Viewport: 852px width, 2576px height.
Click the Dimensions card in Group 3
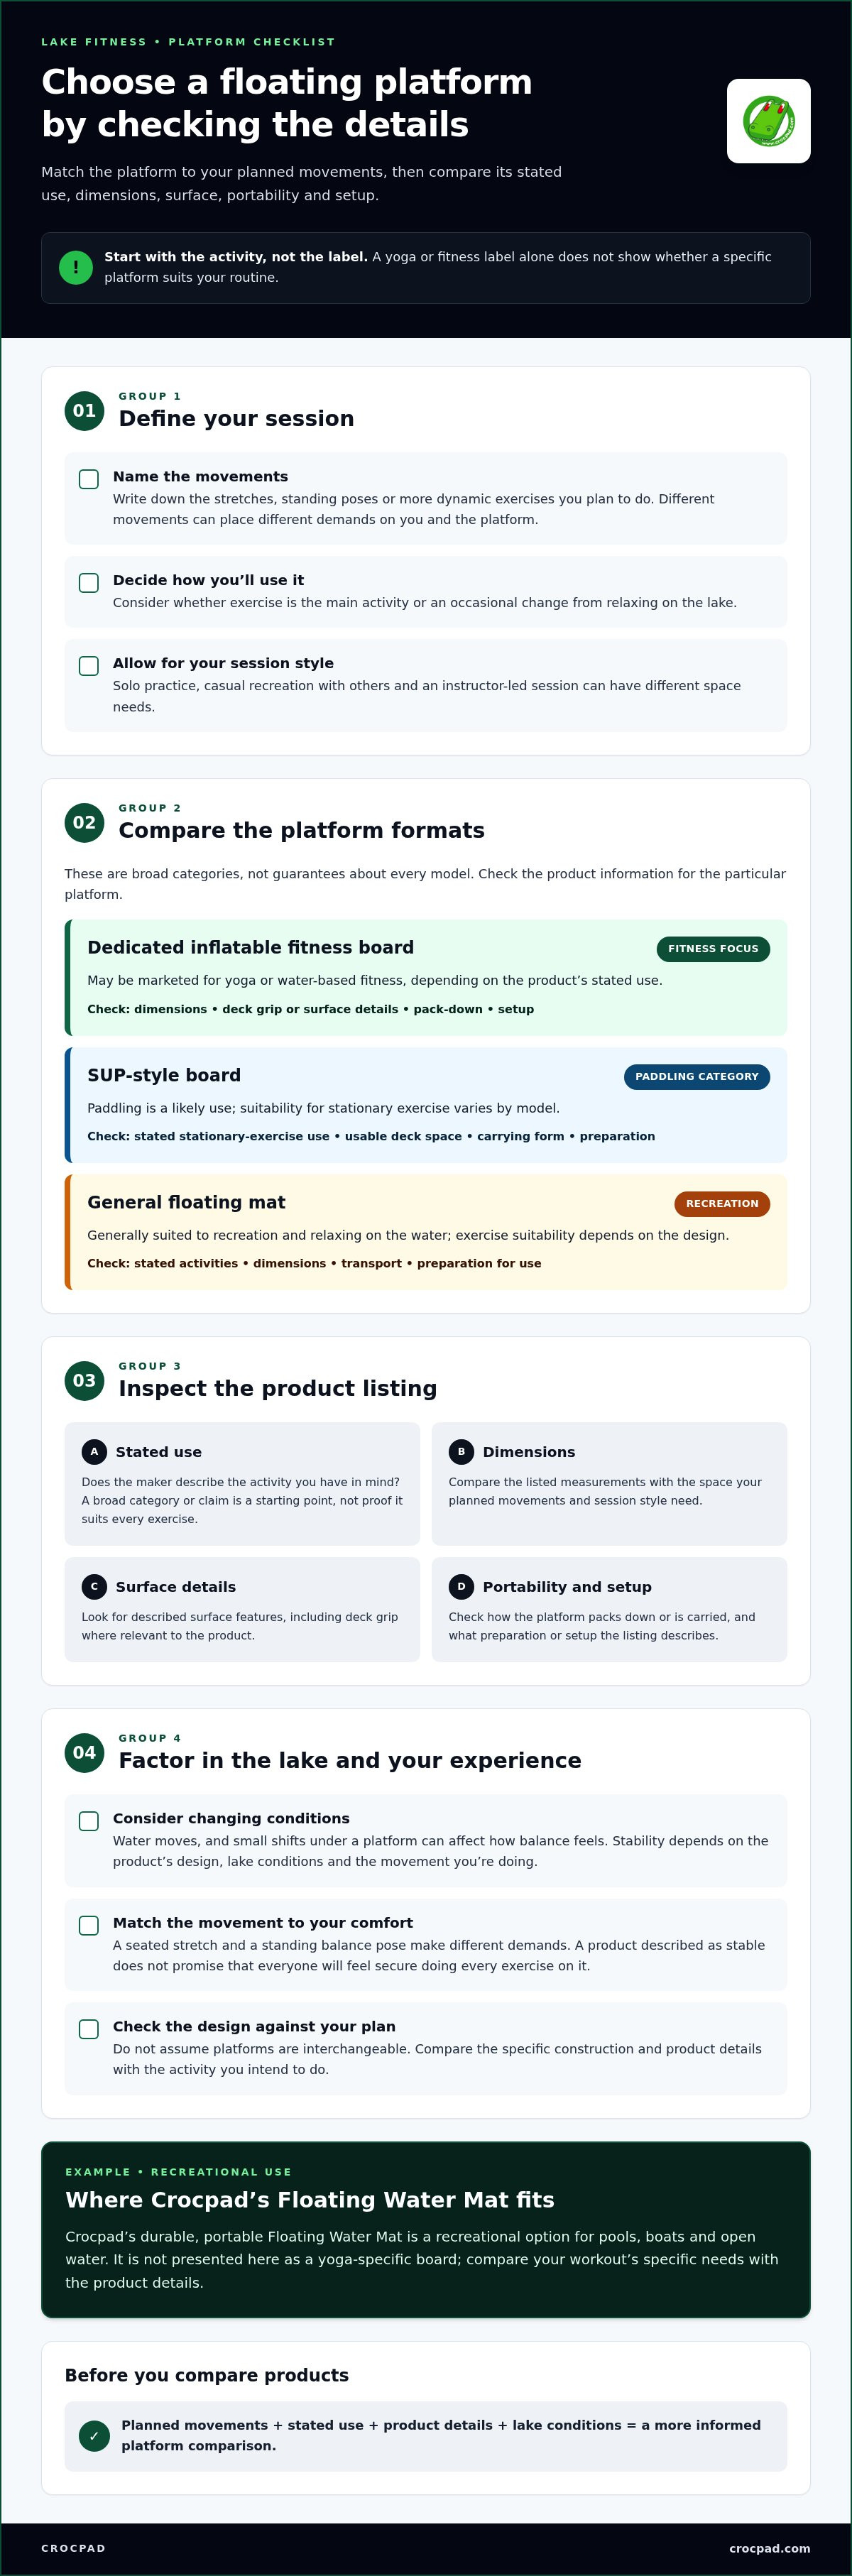pos(609,1484)
